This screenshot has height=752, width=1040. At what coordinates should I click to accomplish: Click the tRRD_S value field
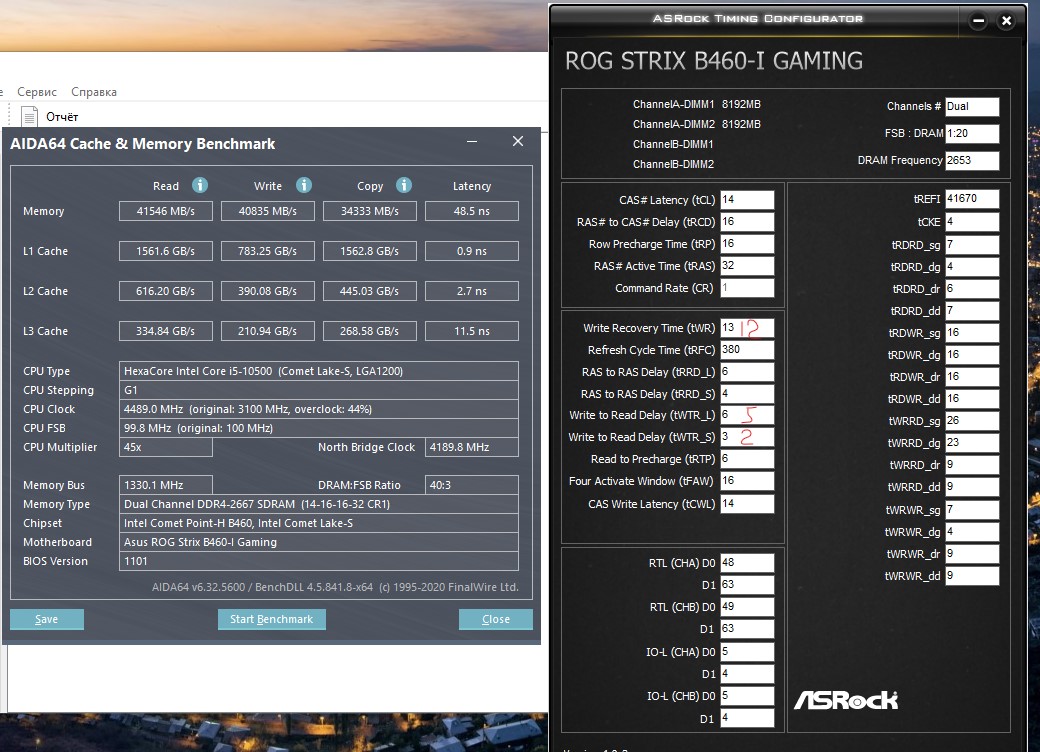point(747,393)
